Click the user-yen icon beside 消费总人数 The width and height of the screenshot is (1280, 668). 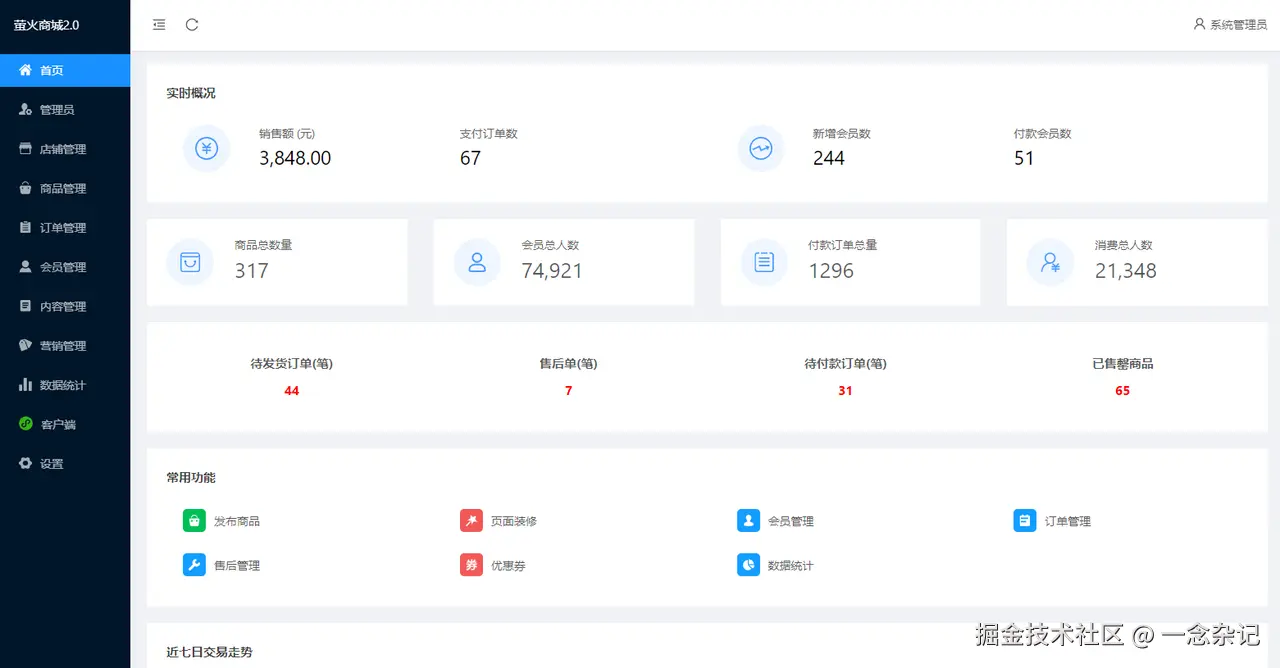(x=1050, y=262)
